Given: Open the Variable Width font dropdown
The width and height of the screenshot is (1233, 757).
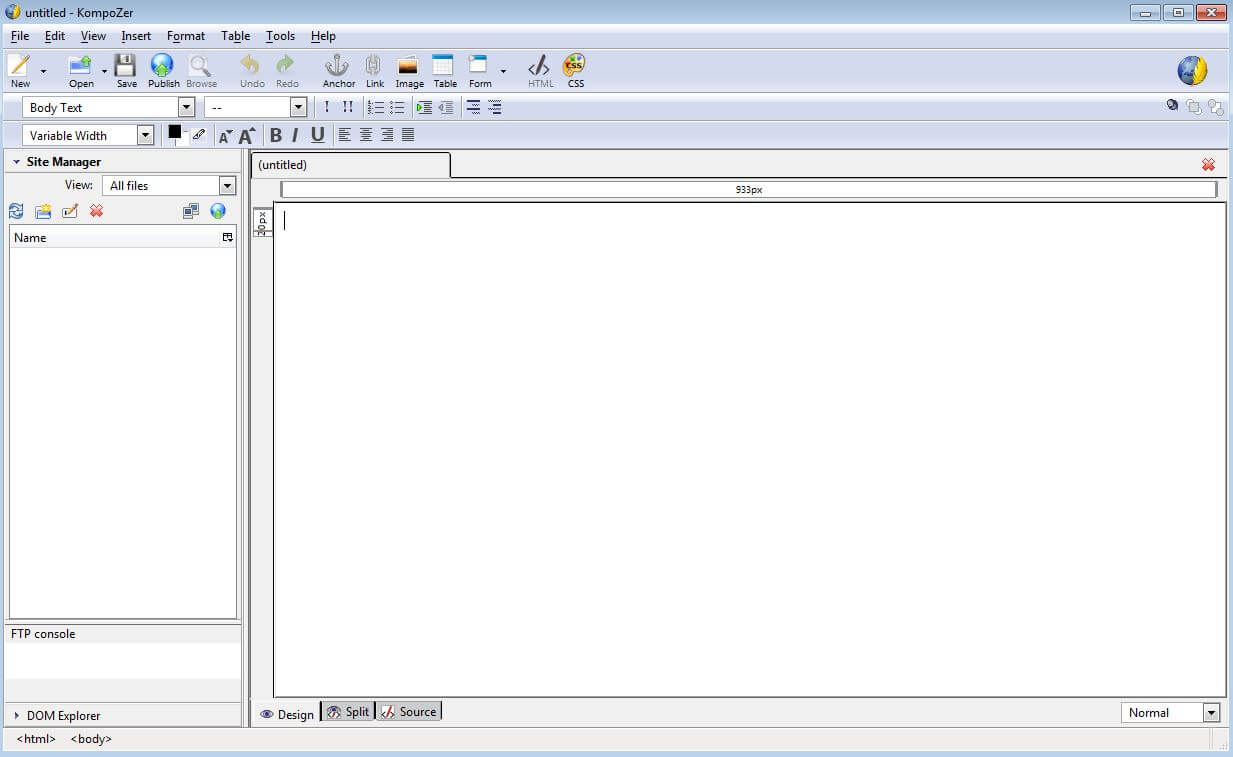Looking at the screenshot, I should [x=146, y=135].
